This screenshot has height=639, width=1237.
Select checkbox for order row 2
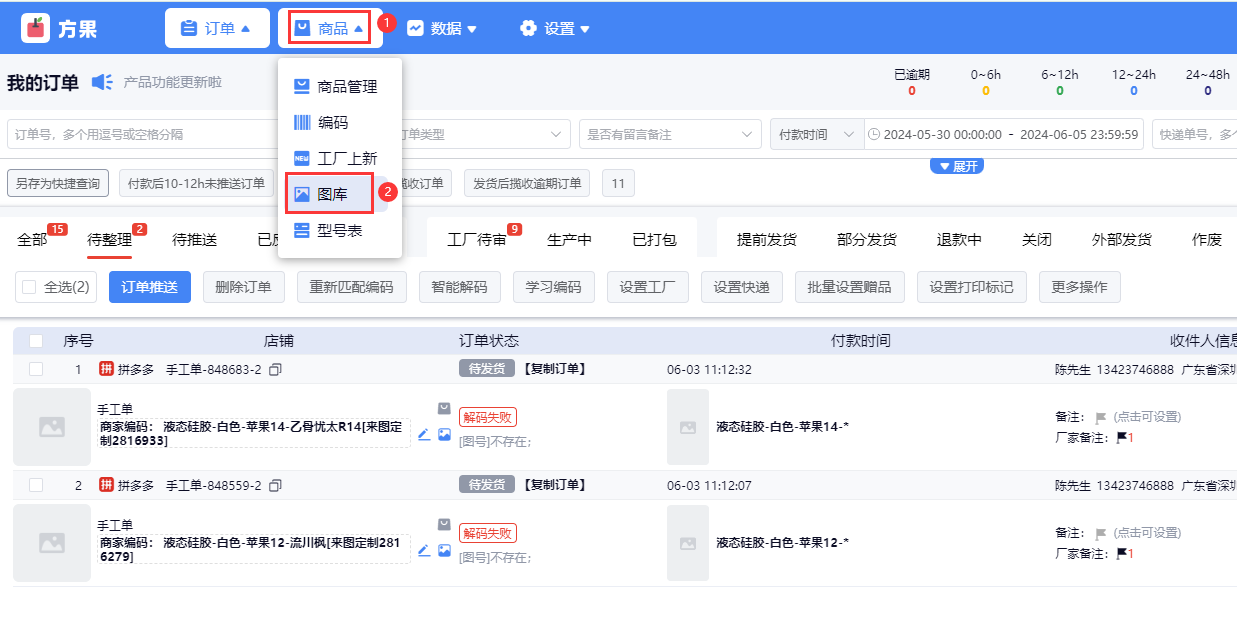click(x=36, y=486)
